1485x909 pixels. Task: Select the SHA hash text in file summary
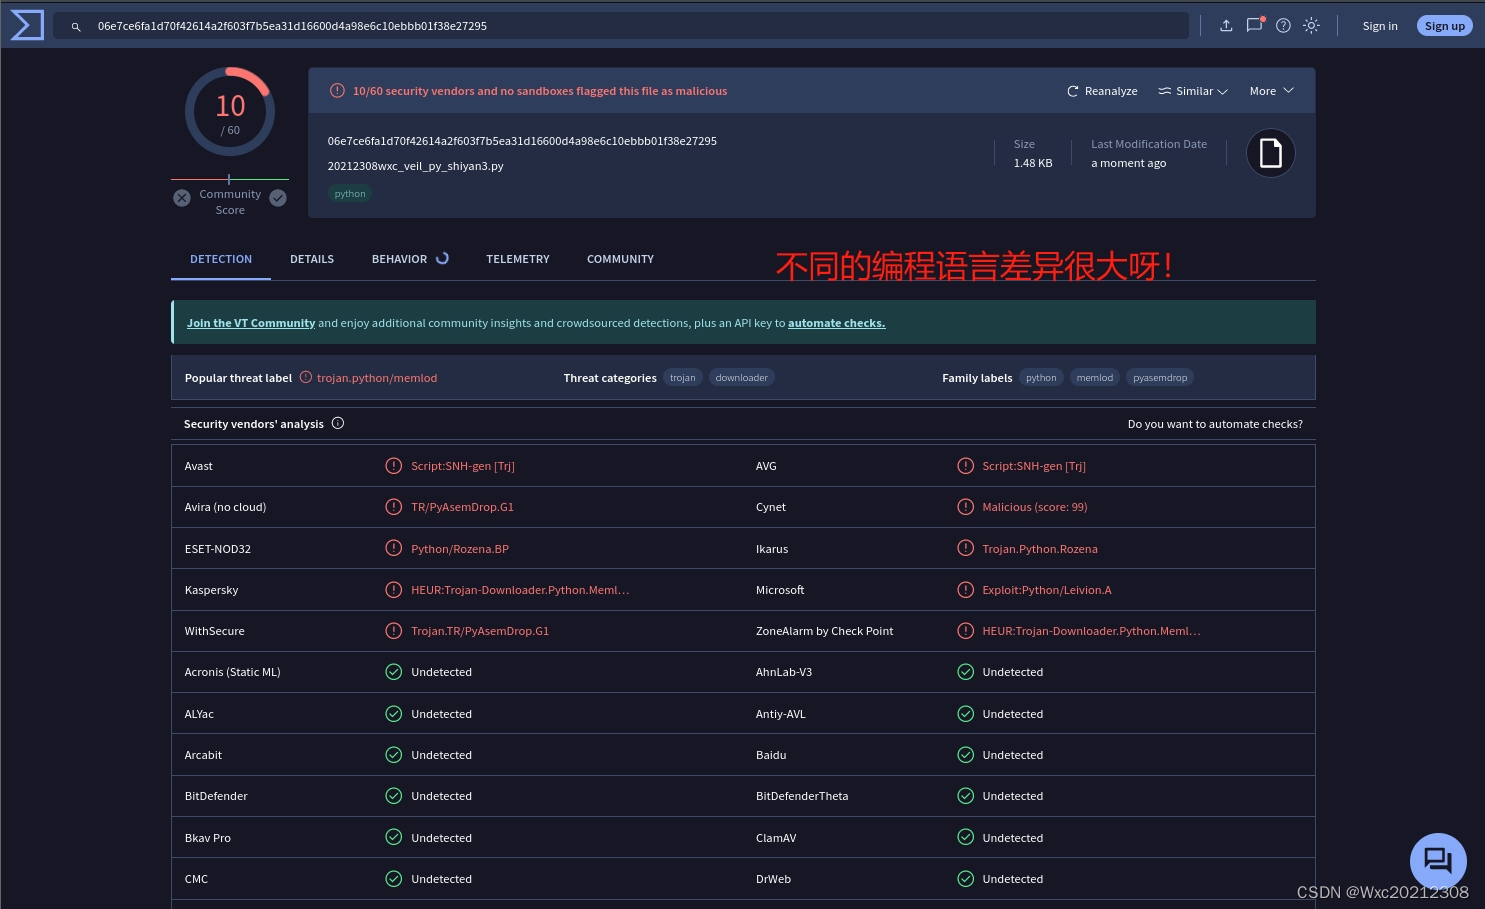[x=522, y=141]
